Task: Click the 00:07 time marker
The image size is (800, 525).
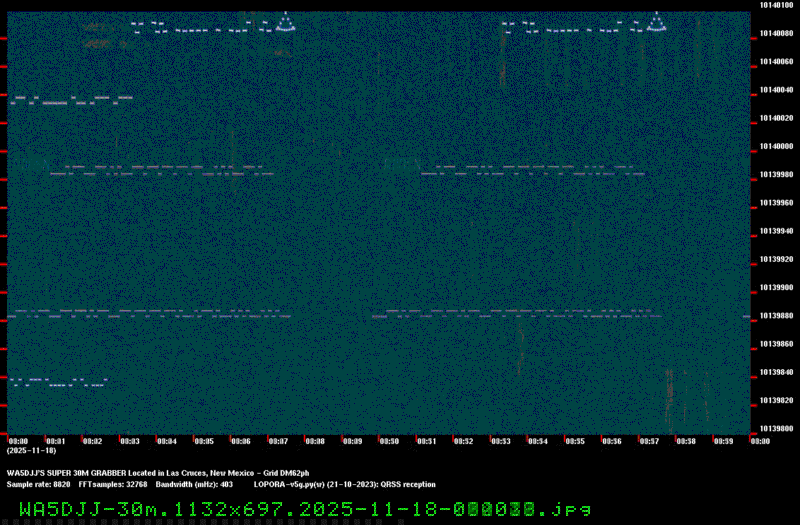Action: [278, 441]
